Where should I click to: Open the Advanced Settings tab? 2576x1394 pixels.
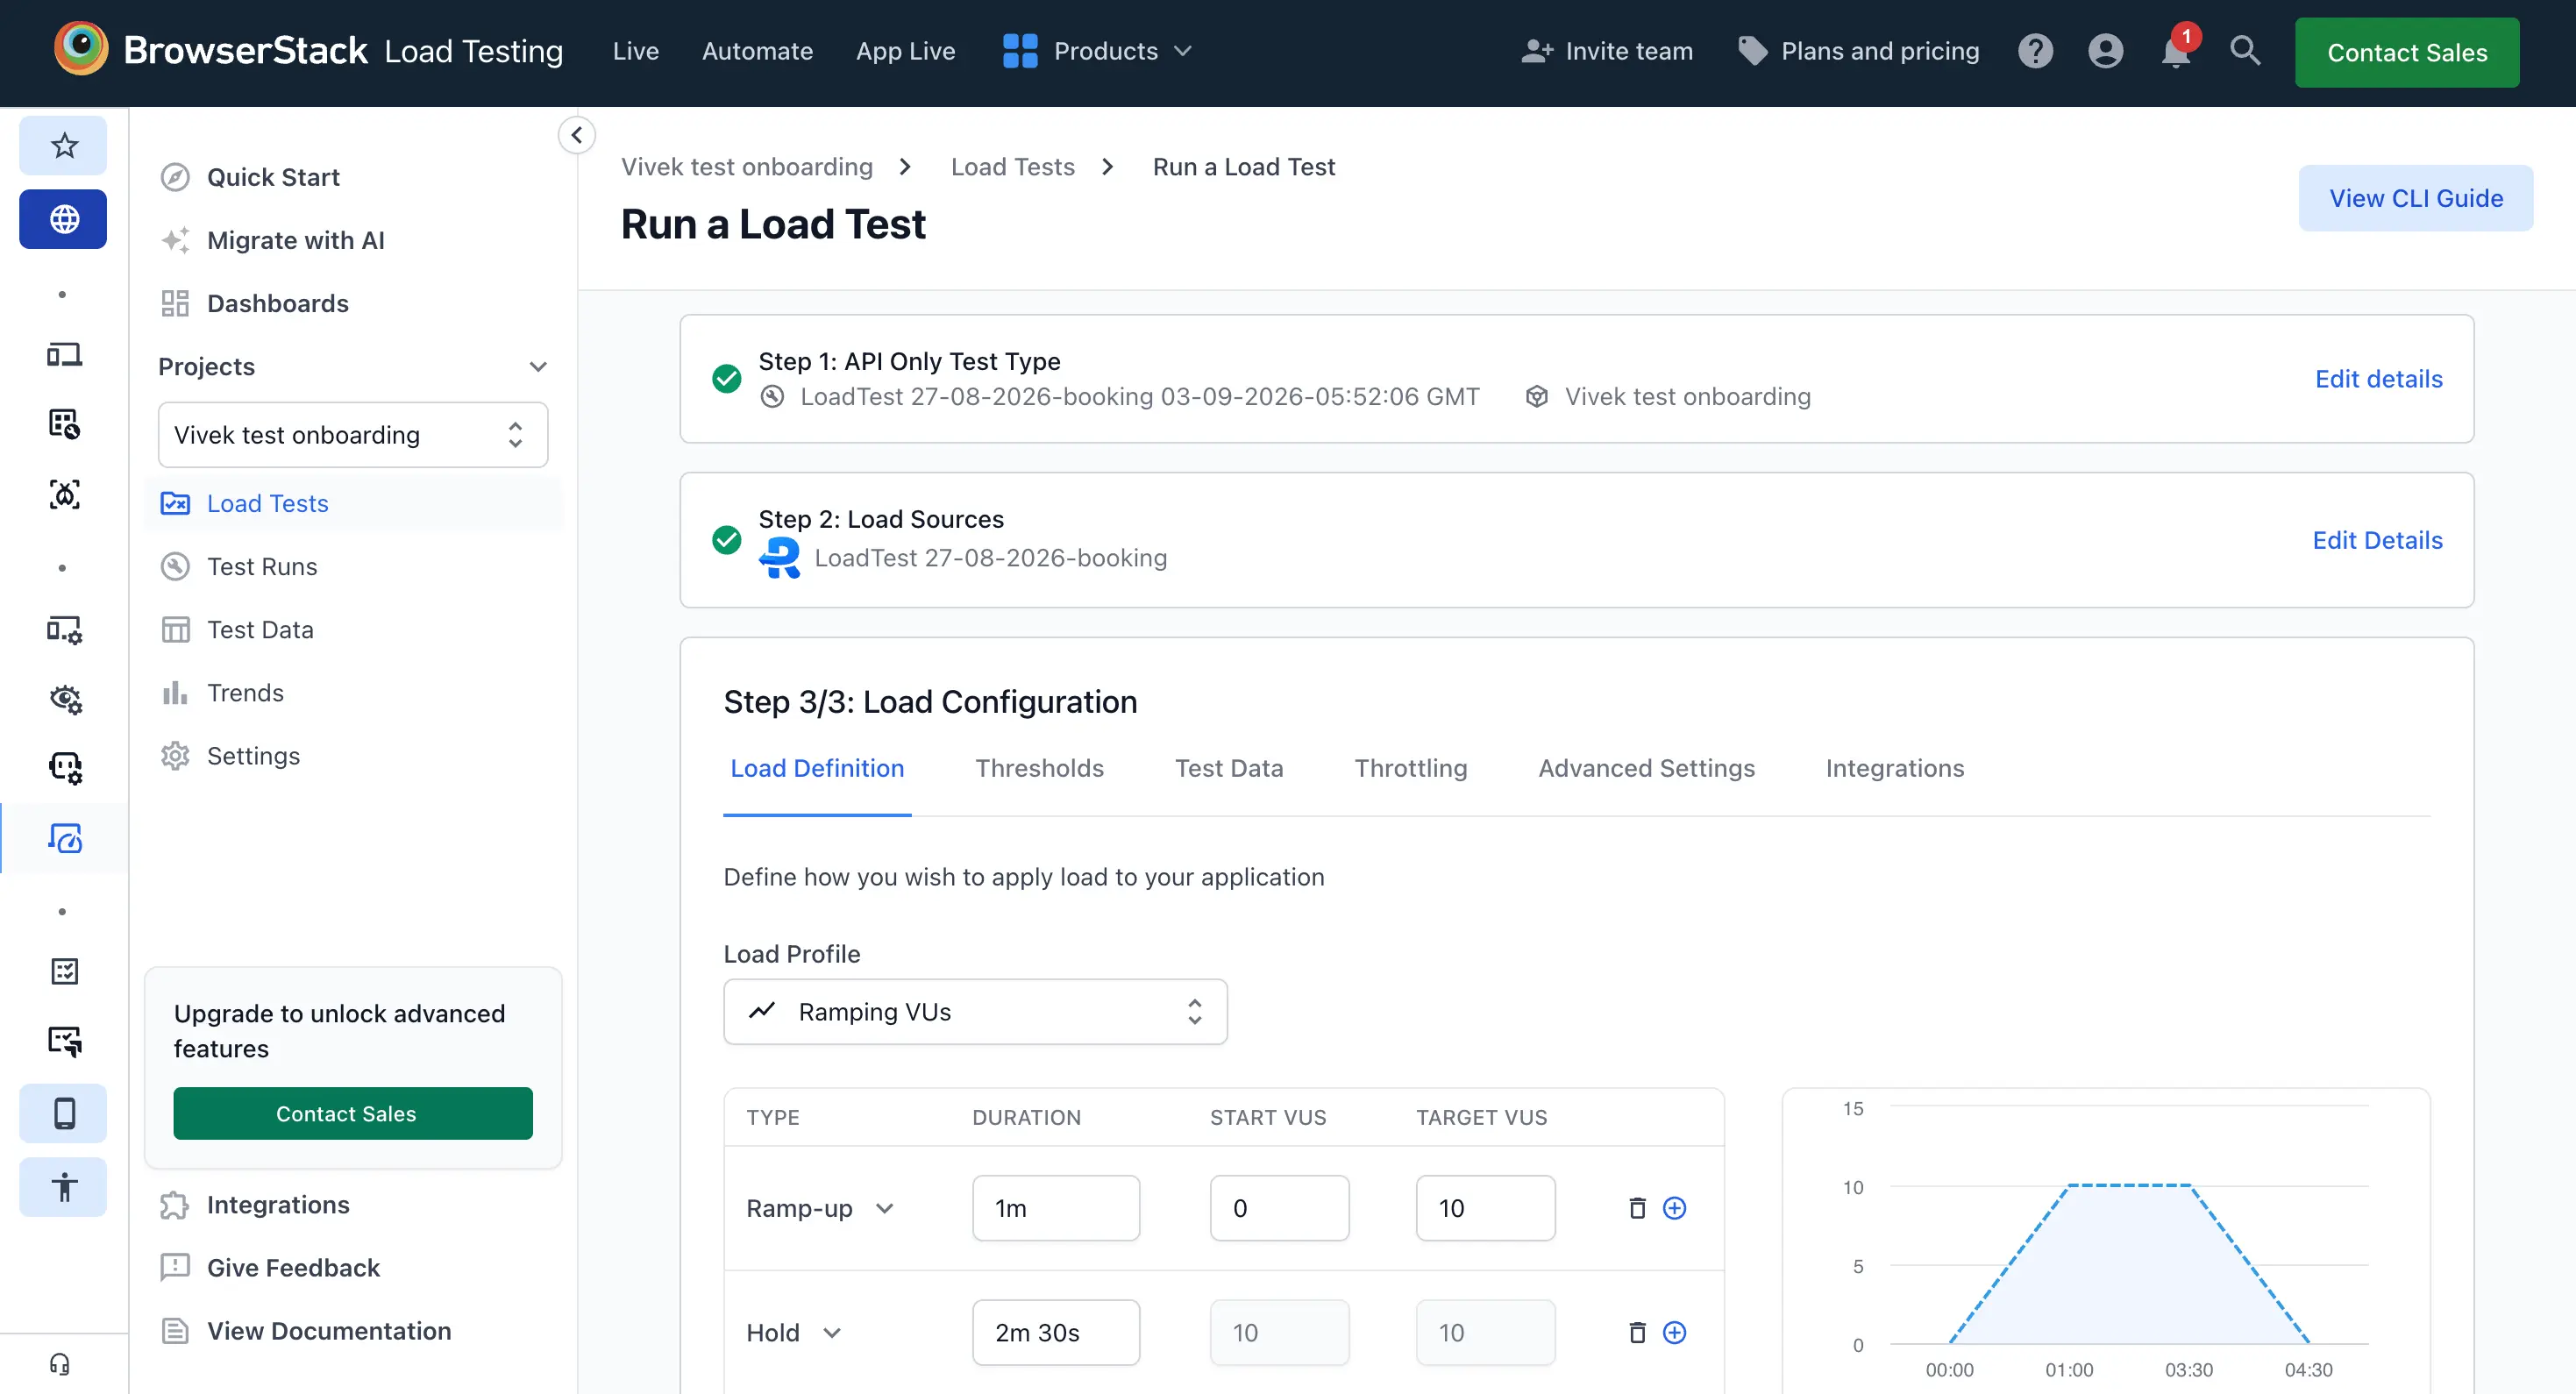[1646, 768]
